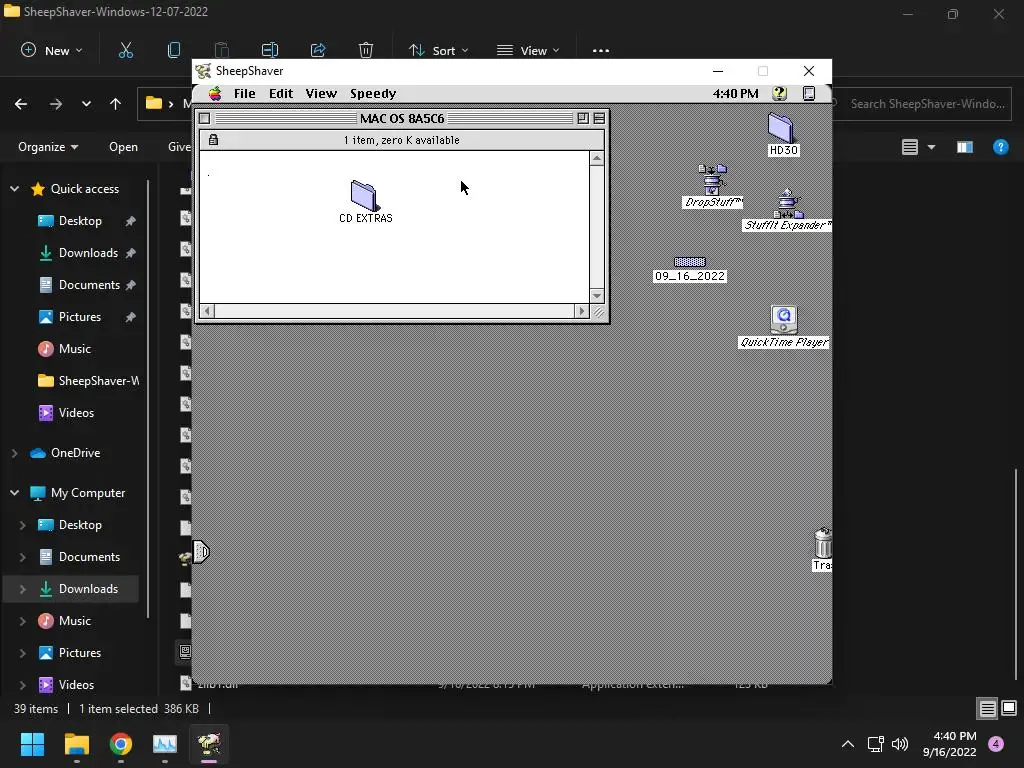Select Videos under Quick access
The height and width of the screenshot is (768, 1024).
75,413
